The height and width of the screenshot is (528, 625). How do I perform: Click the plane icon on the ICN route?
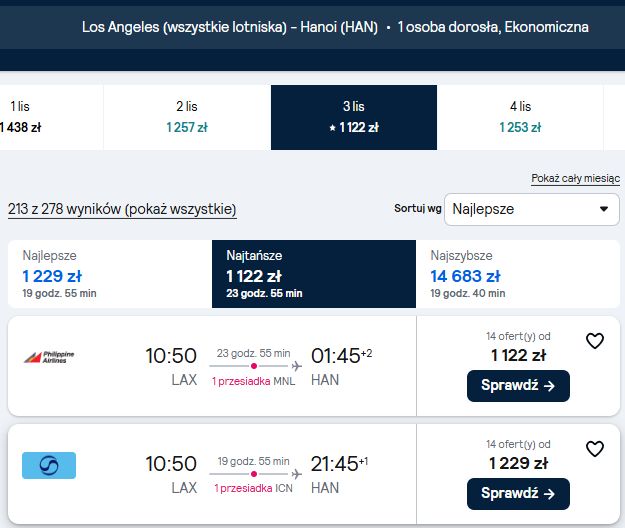[x=297, y=474]
